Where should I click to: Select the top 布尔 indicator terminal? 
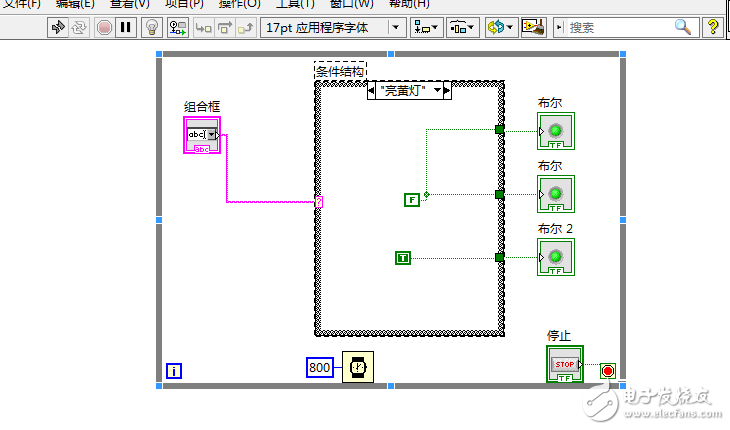556,131
